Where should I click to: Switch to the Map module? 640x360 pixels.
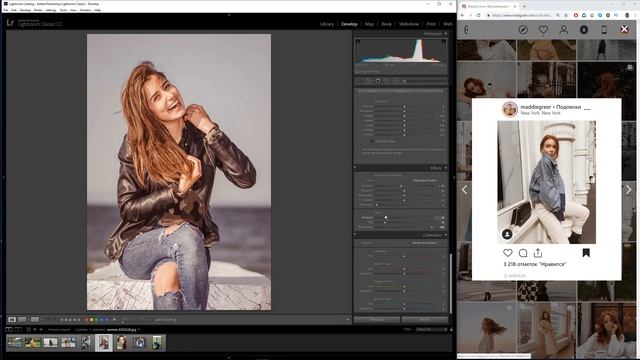pyautogui.click(x=369, y=24)
